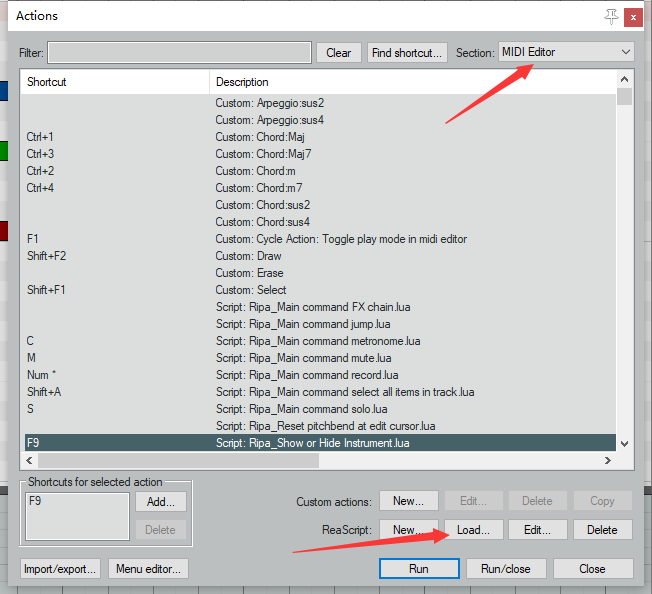Image resolution: width=652 pixels, height=594 pixels.
Task: Select Custom: Chord:m action row
Action: (319, 171)
